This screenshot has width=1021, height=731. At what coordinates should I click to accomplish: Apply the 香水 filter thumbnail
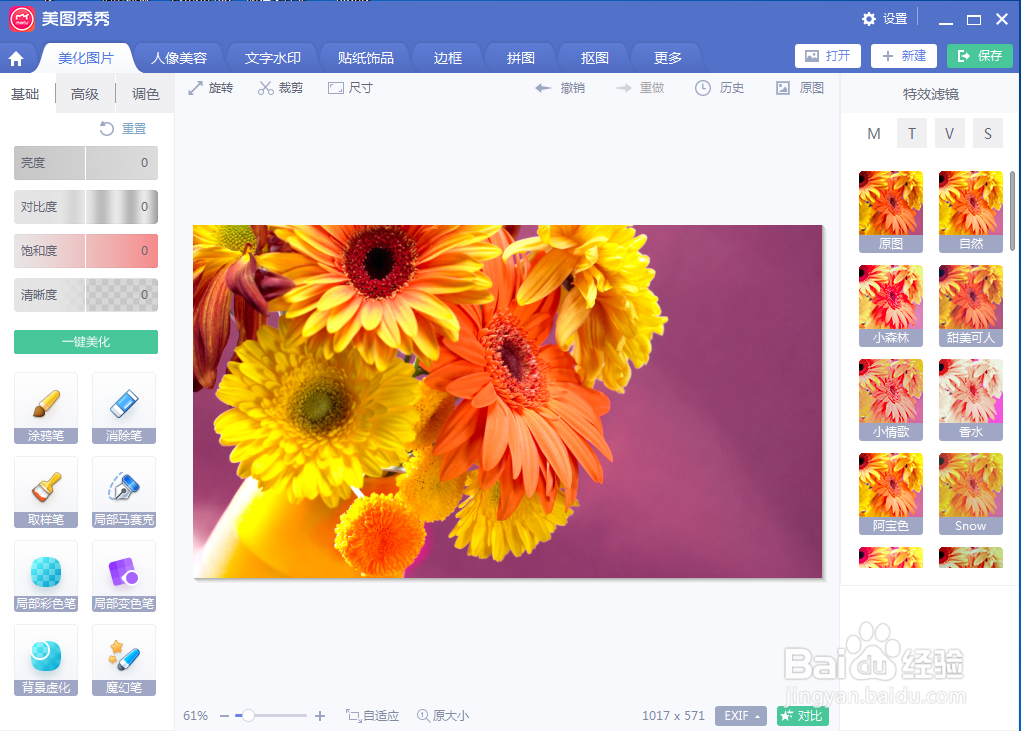pos(971,400)
